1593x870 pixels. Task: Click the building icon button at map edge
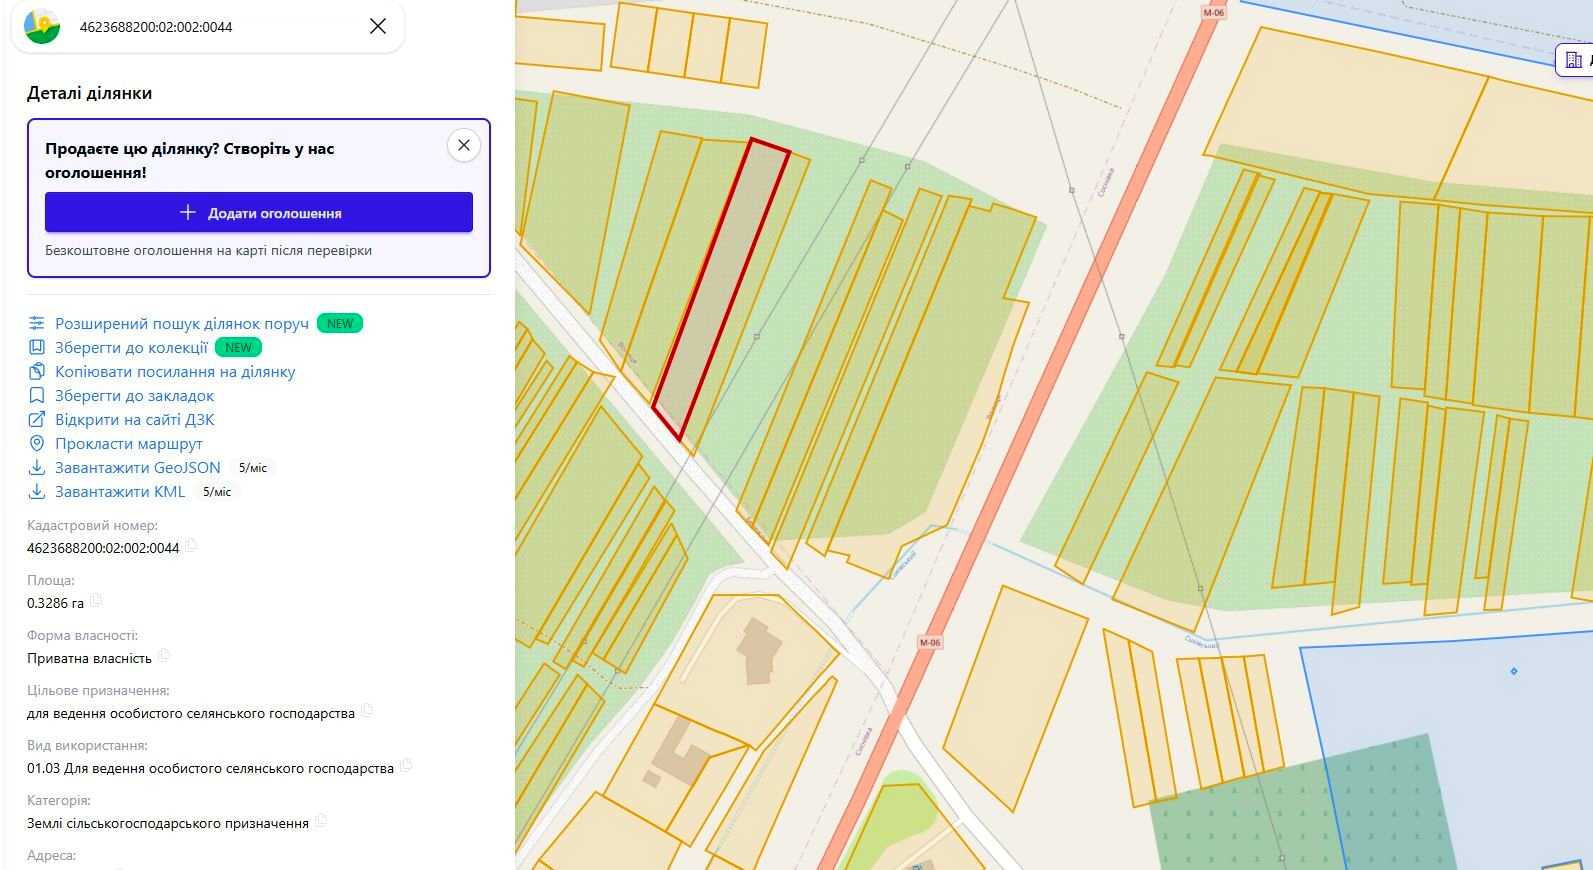pyautogui.click(x=1574, y=60)
